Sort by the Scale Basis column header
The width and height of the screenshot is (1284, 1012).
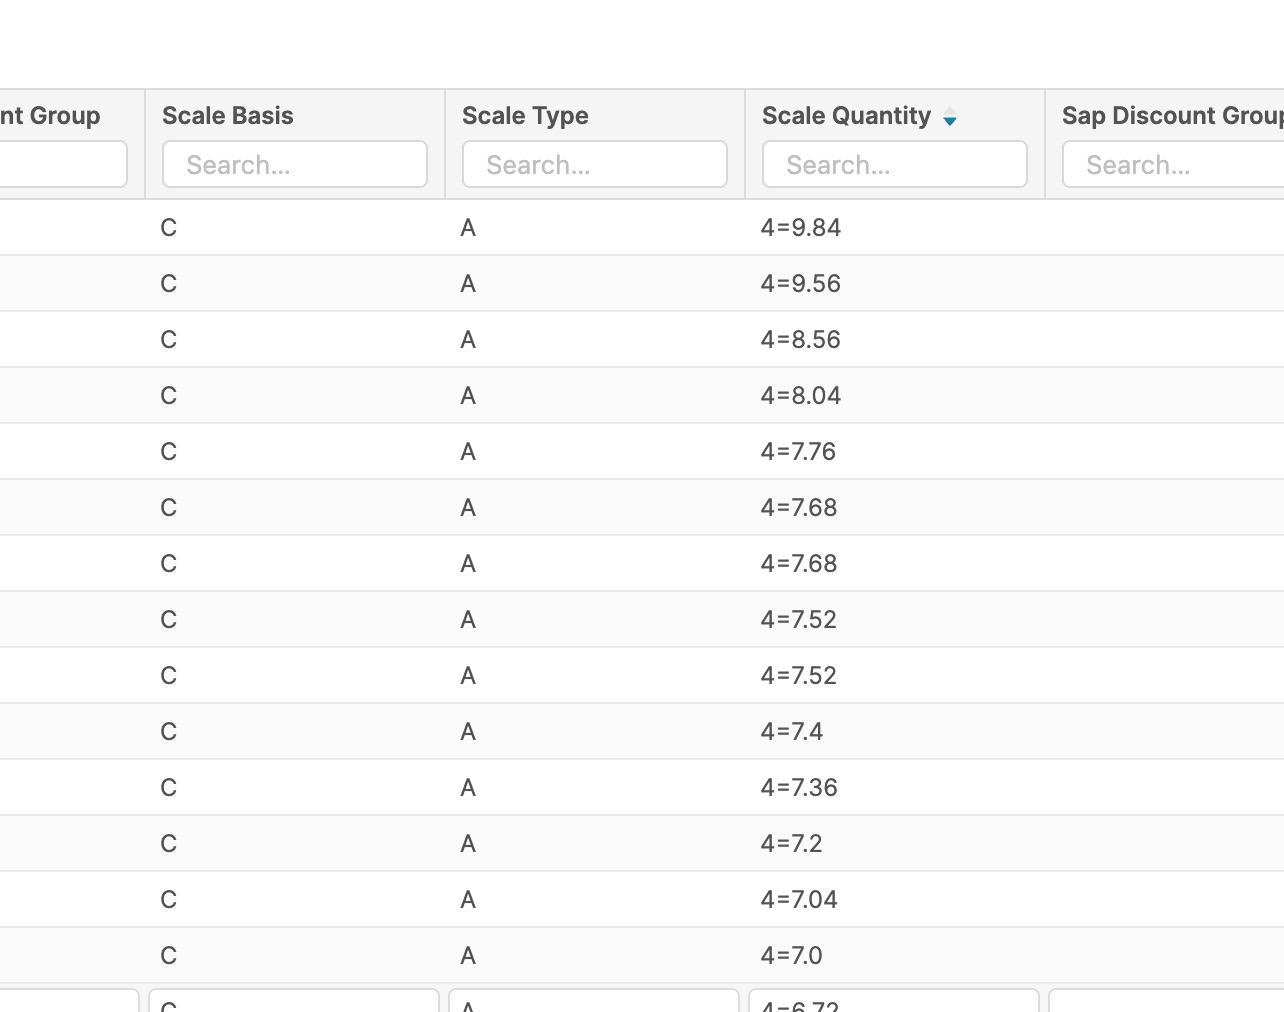(x=228, y=116)
